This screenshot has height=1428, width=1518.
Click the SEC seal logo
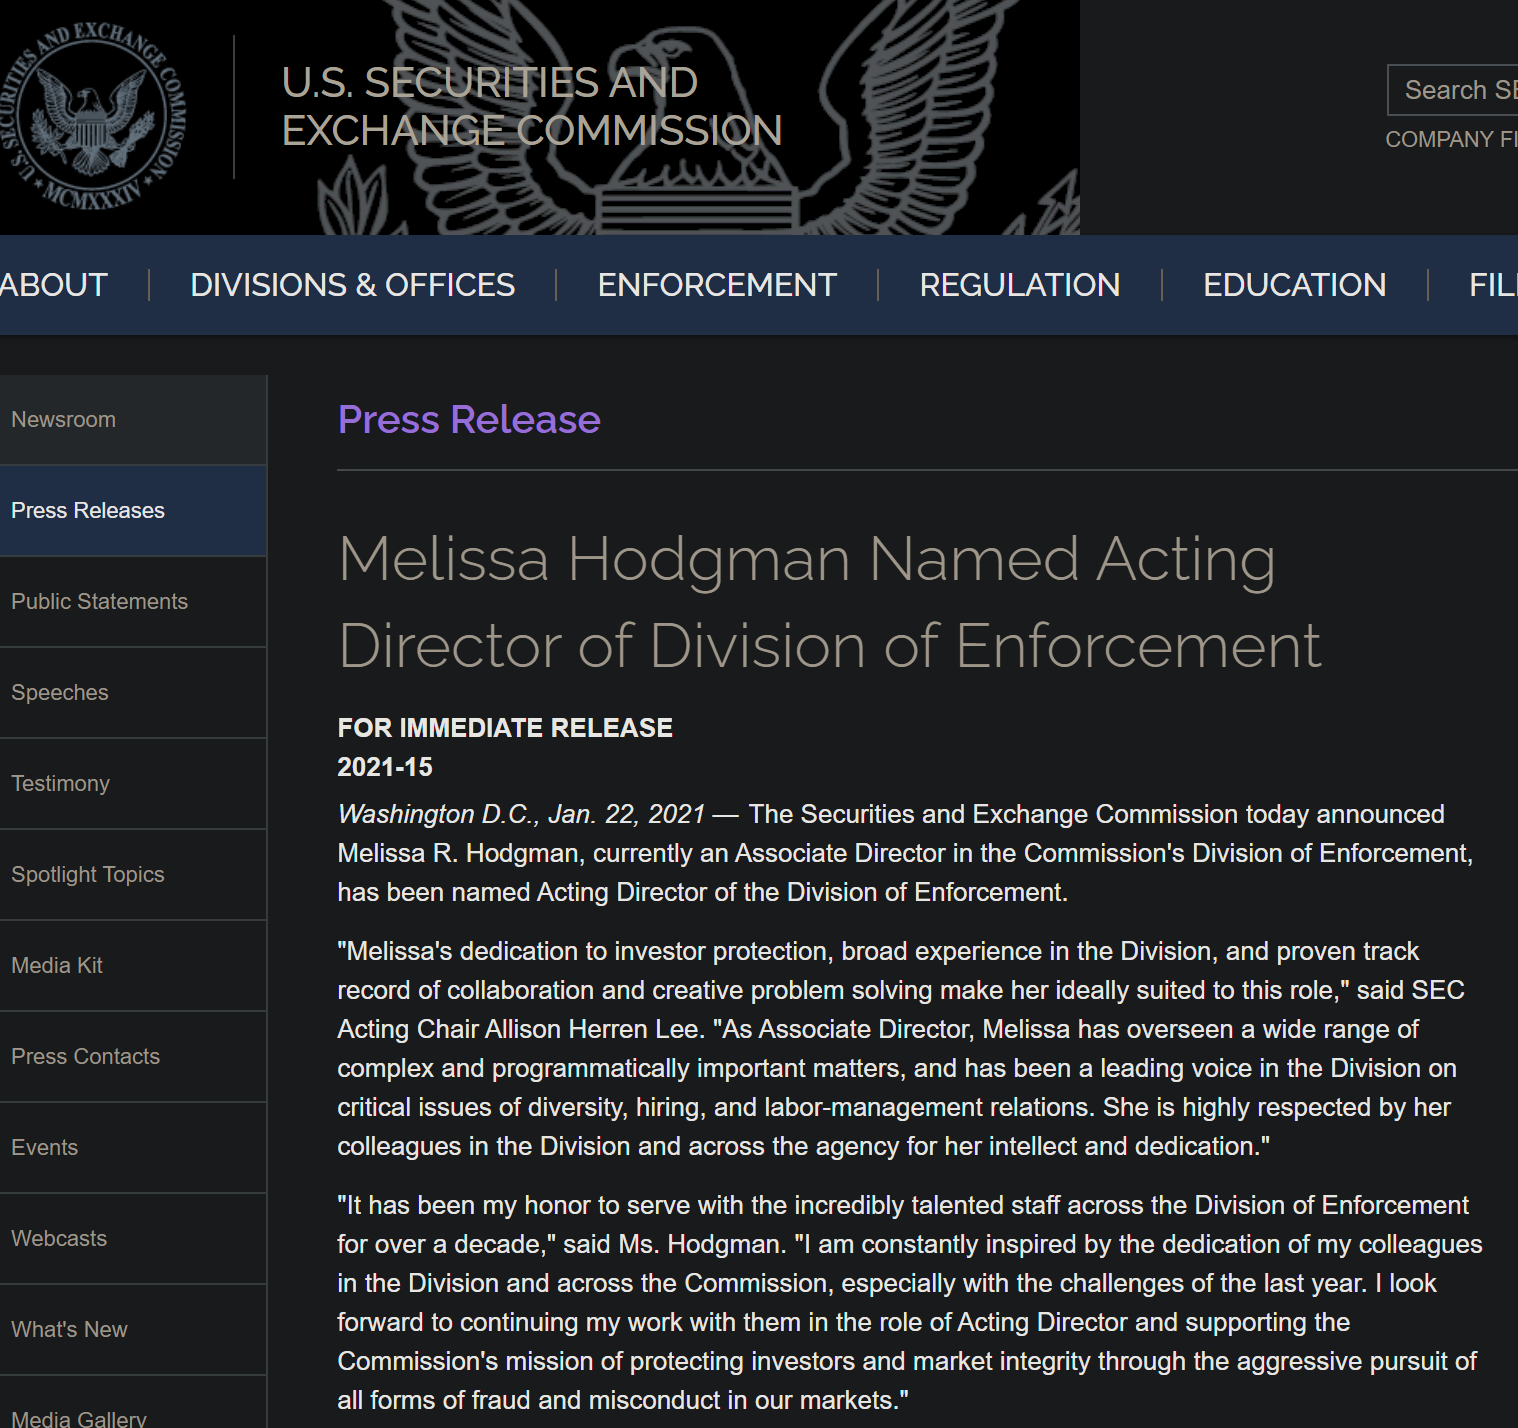pyautogui.click(x=92, y=116)
